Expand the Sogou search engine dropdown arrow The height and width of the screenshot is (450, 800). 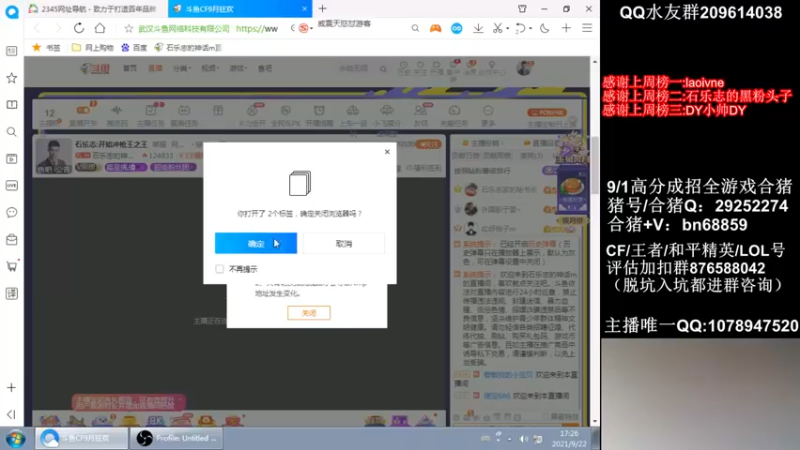(312, 29)
